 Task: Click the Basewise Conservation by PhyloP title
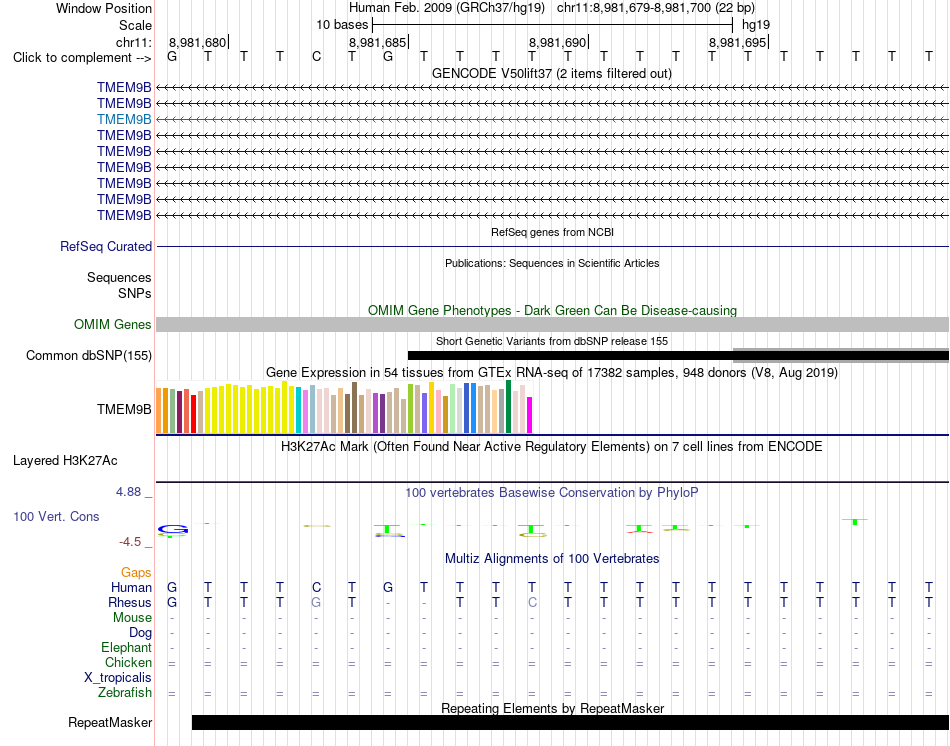(x=552, y=493)
